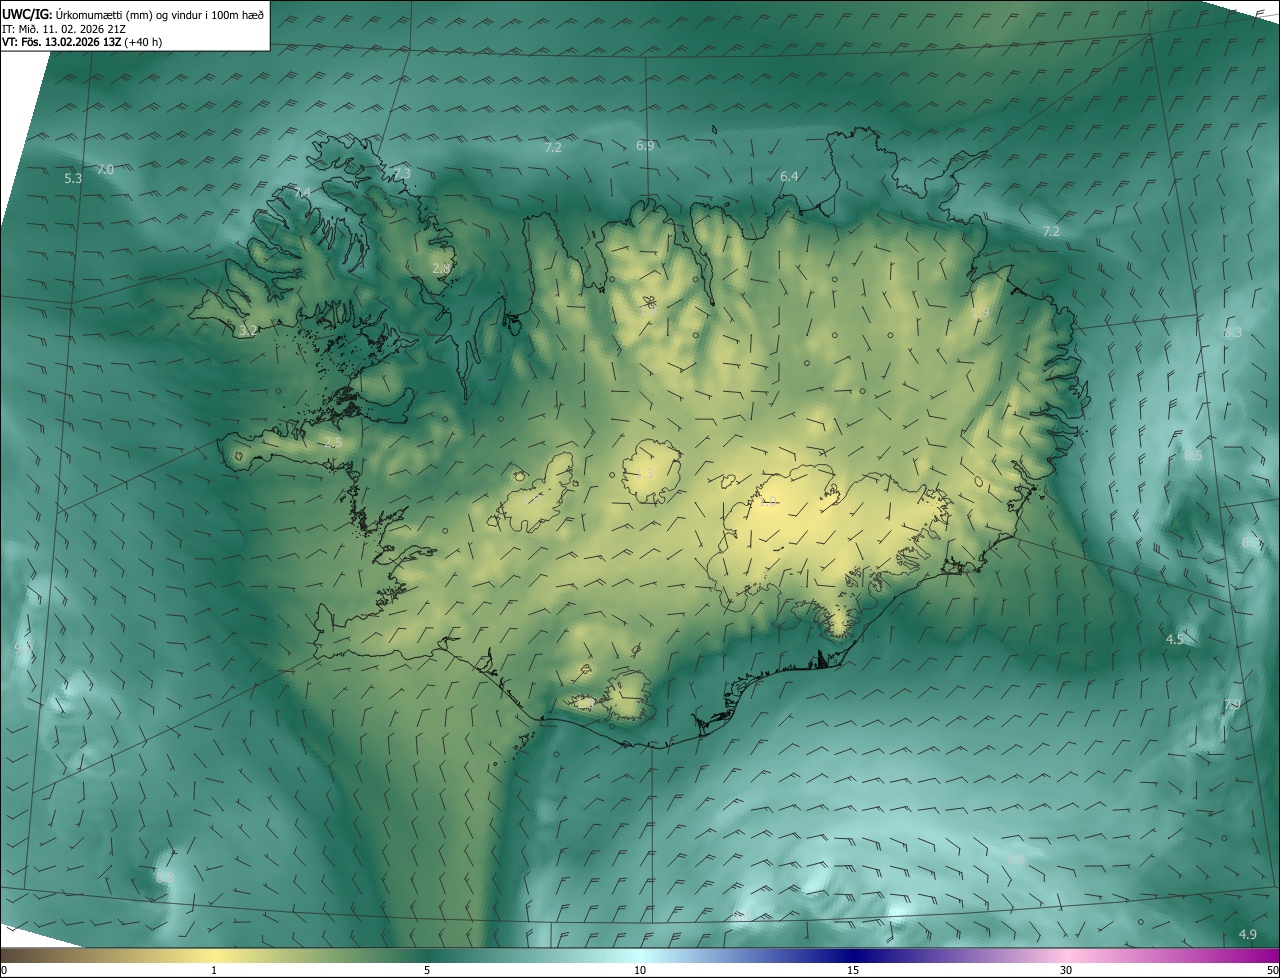This screenshot has height=978, width=1280.
Task: Click the "30" tick on the color scale
Action: (1066, 970)
